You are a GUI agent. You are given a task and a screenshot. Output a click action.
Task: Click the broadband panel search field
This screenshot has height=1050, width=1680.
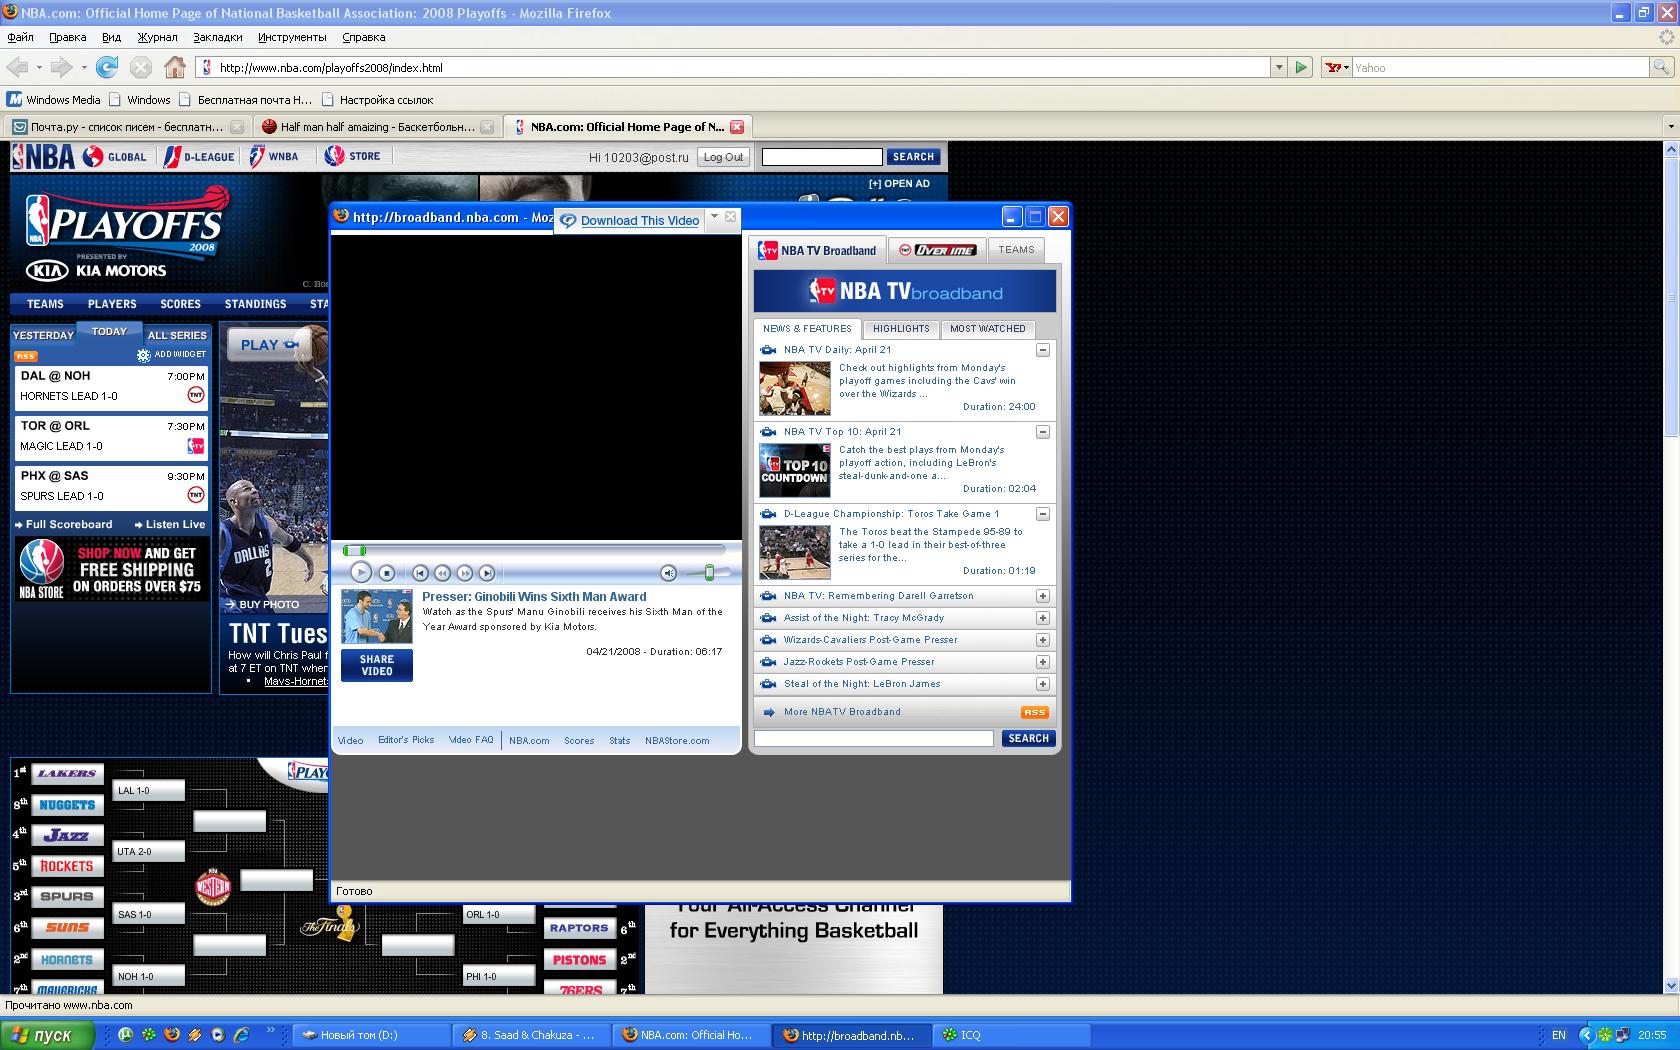(x=873, y=738)
